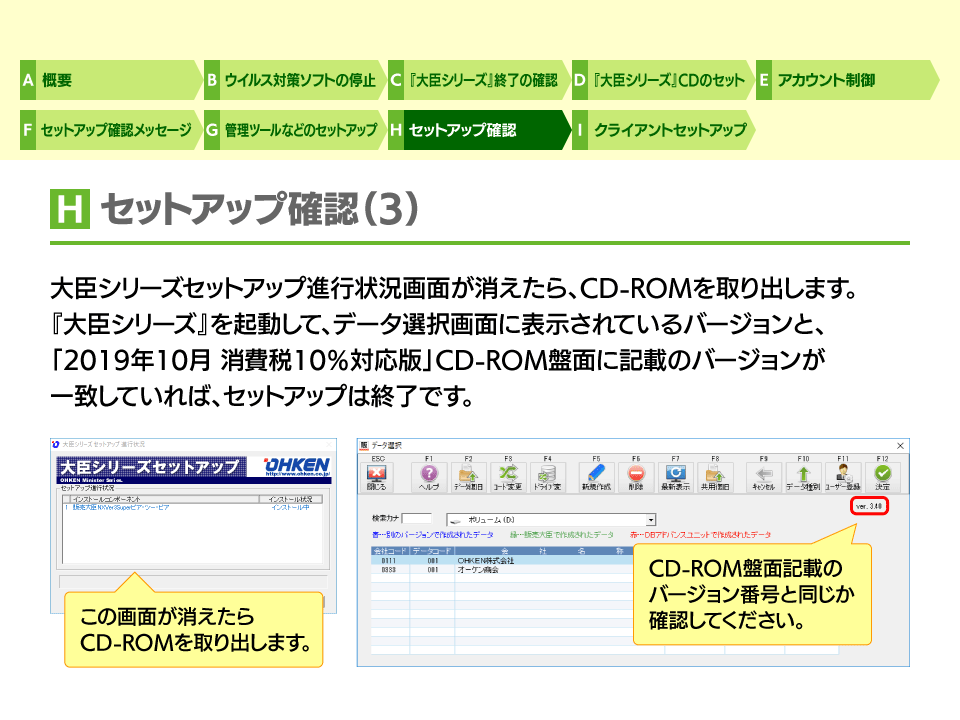Go to step F セットアップ確認メッセージ
This screenshot has width=960, height=720.
tap(109, 130)
